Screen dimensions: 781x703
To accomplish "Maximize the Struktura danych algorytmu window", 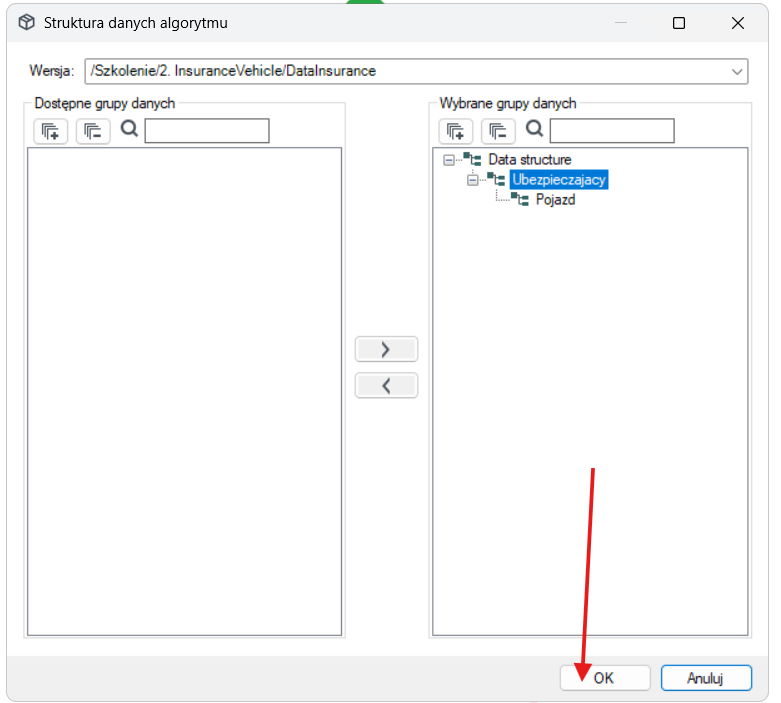I will (x=678, y=23).
